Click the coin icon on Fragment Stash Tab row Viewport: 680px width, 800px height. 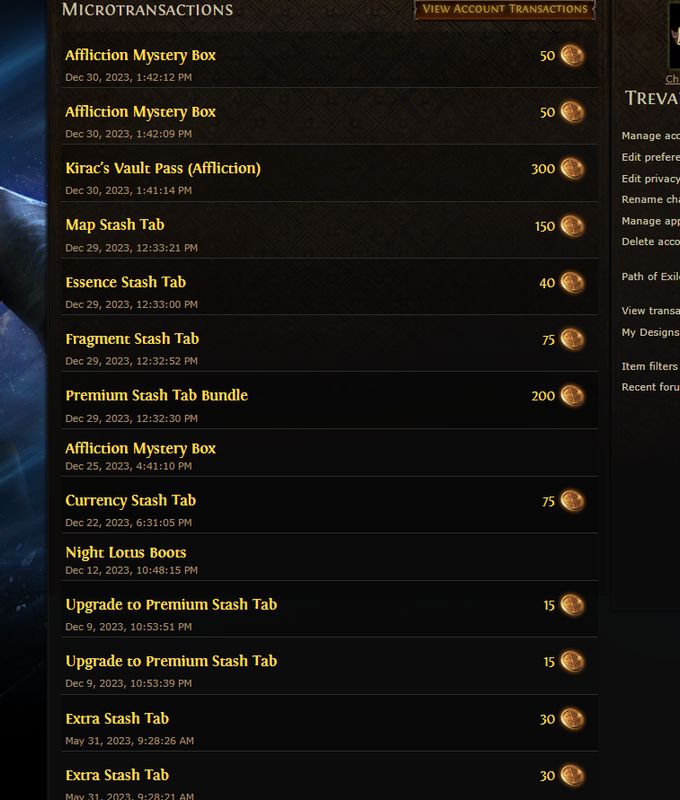pyautogui.click(x=572, y=339)
